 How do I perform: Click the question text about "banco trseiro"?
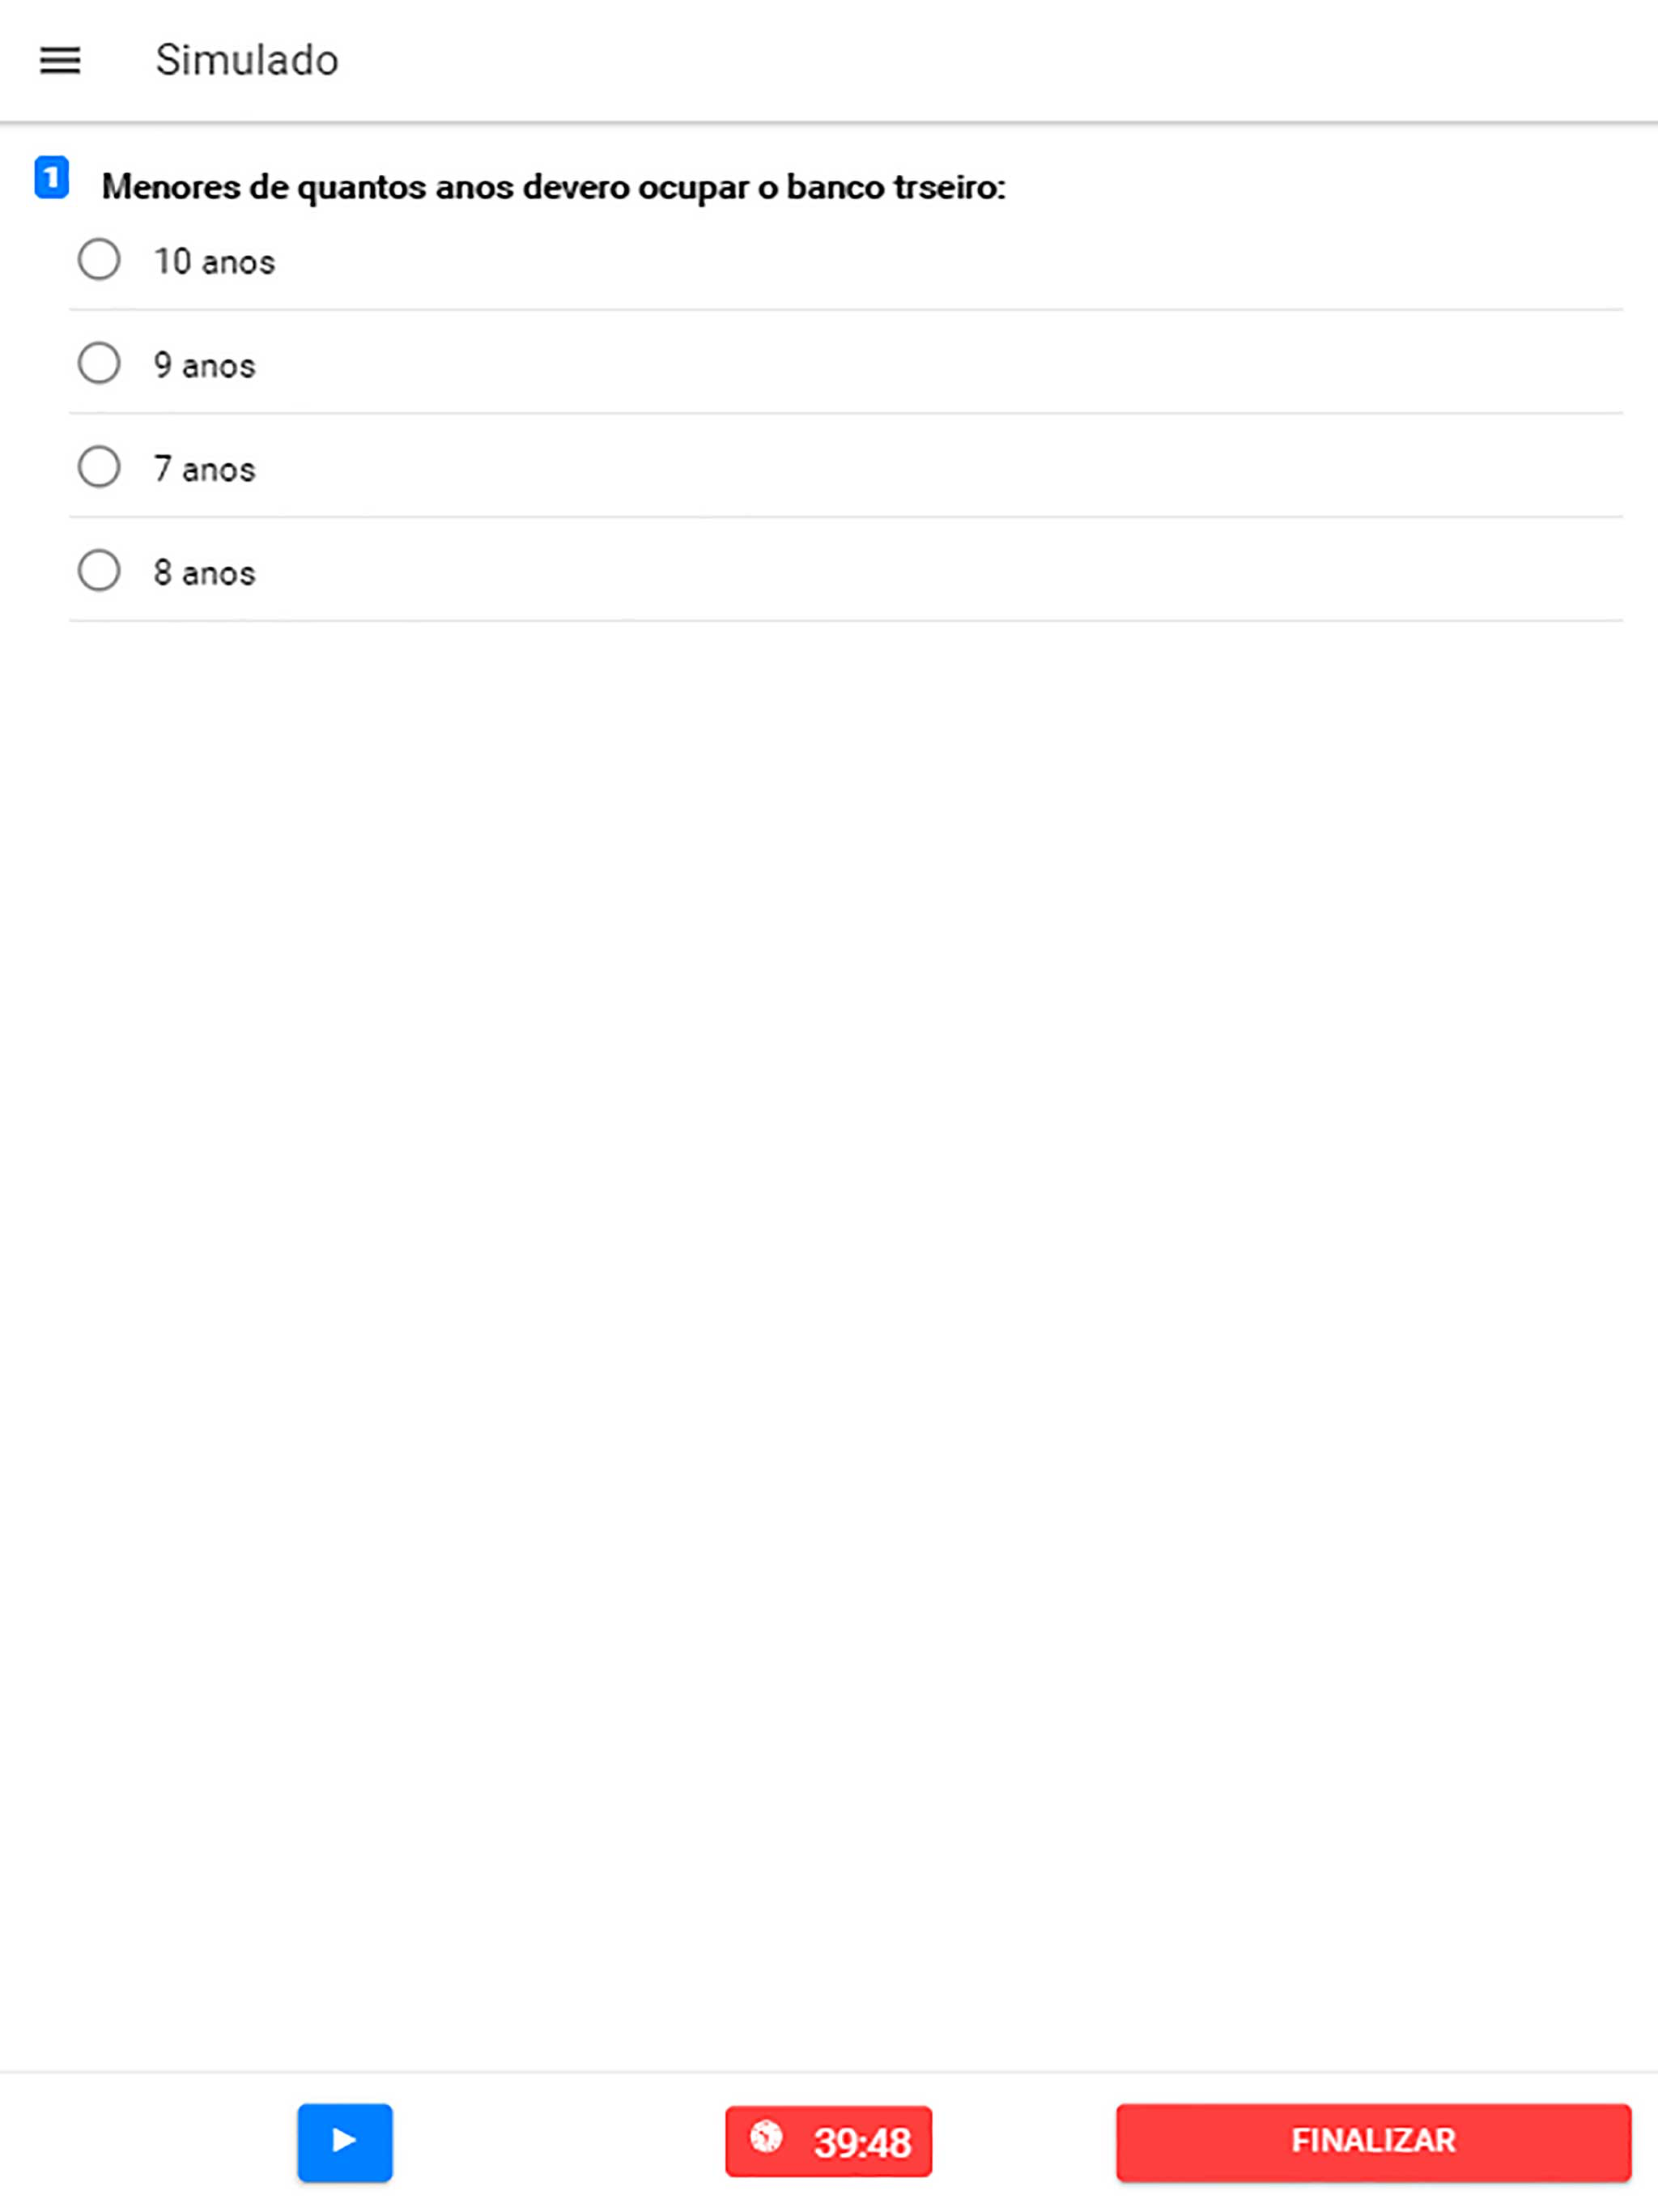tap(553, 187)
